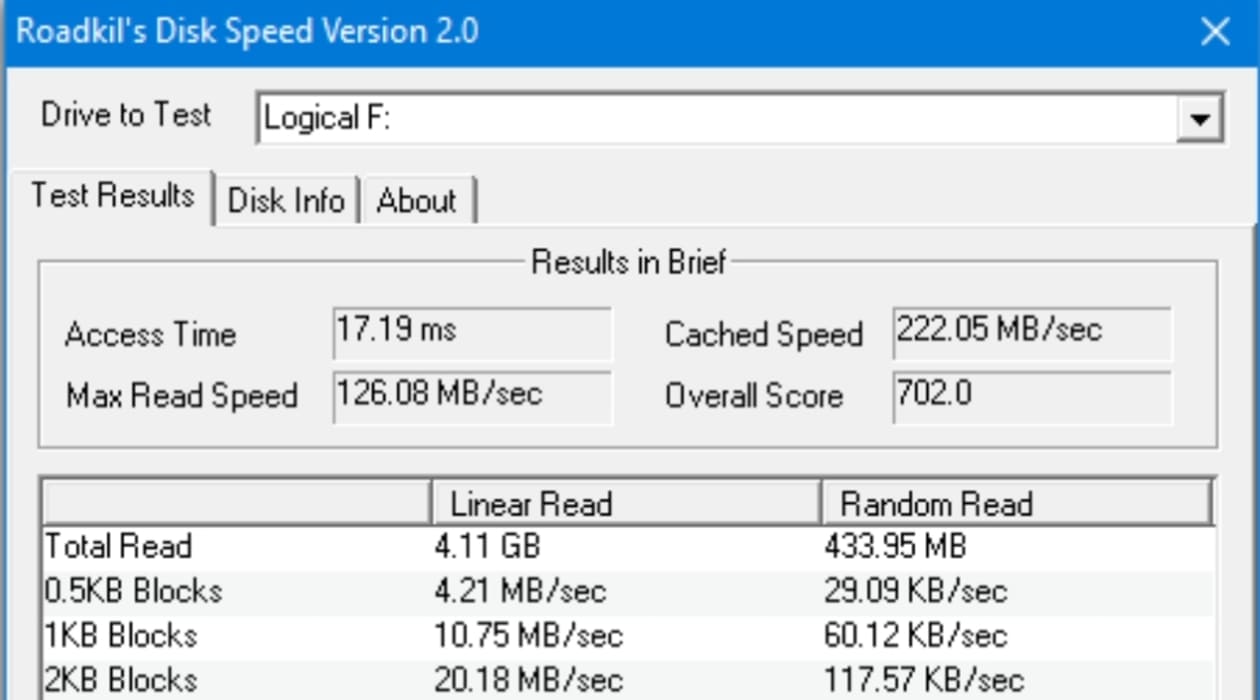1260x700 pixels.
Task: Click the blank first column header
Action: (x=237, y=503)
